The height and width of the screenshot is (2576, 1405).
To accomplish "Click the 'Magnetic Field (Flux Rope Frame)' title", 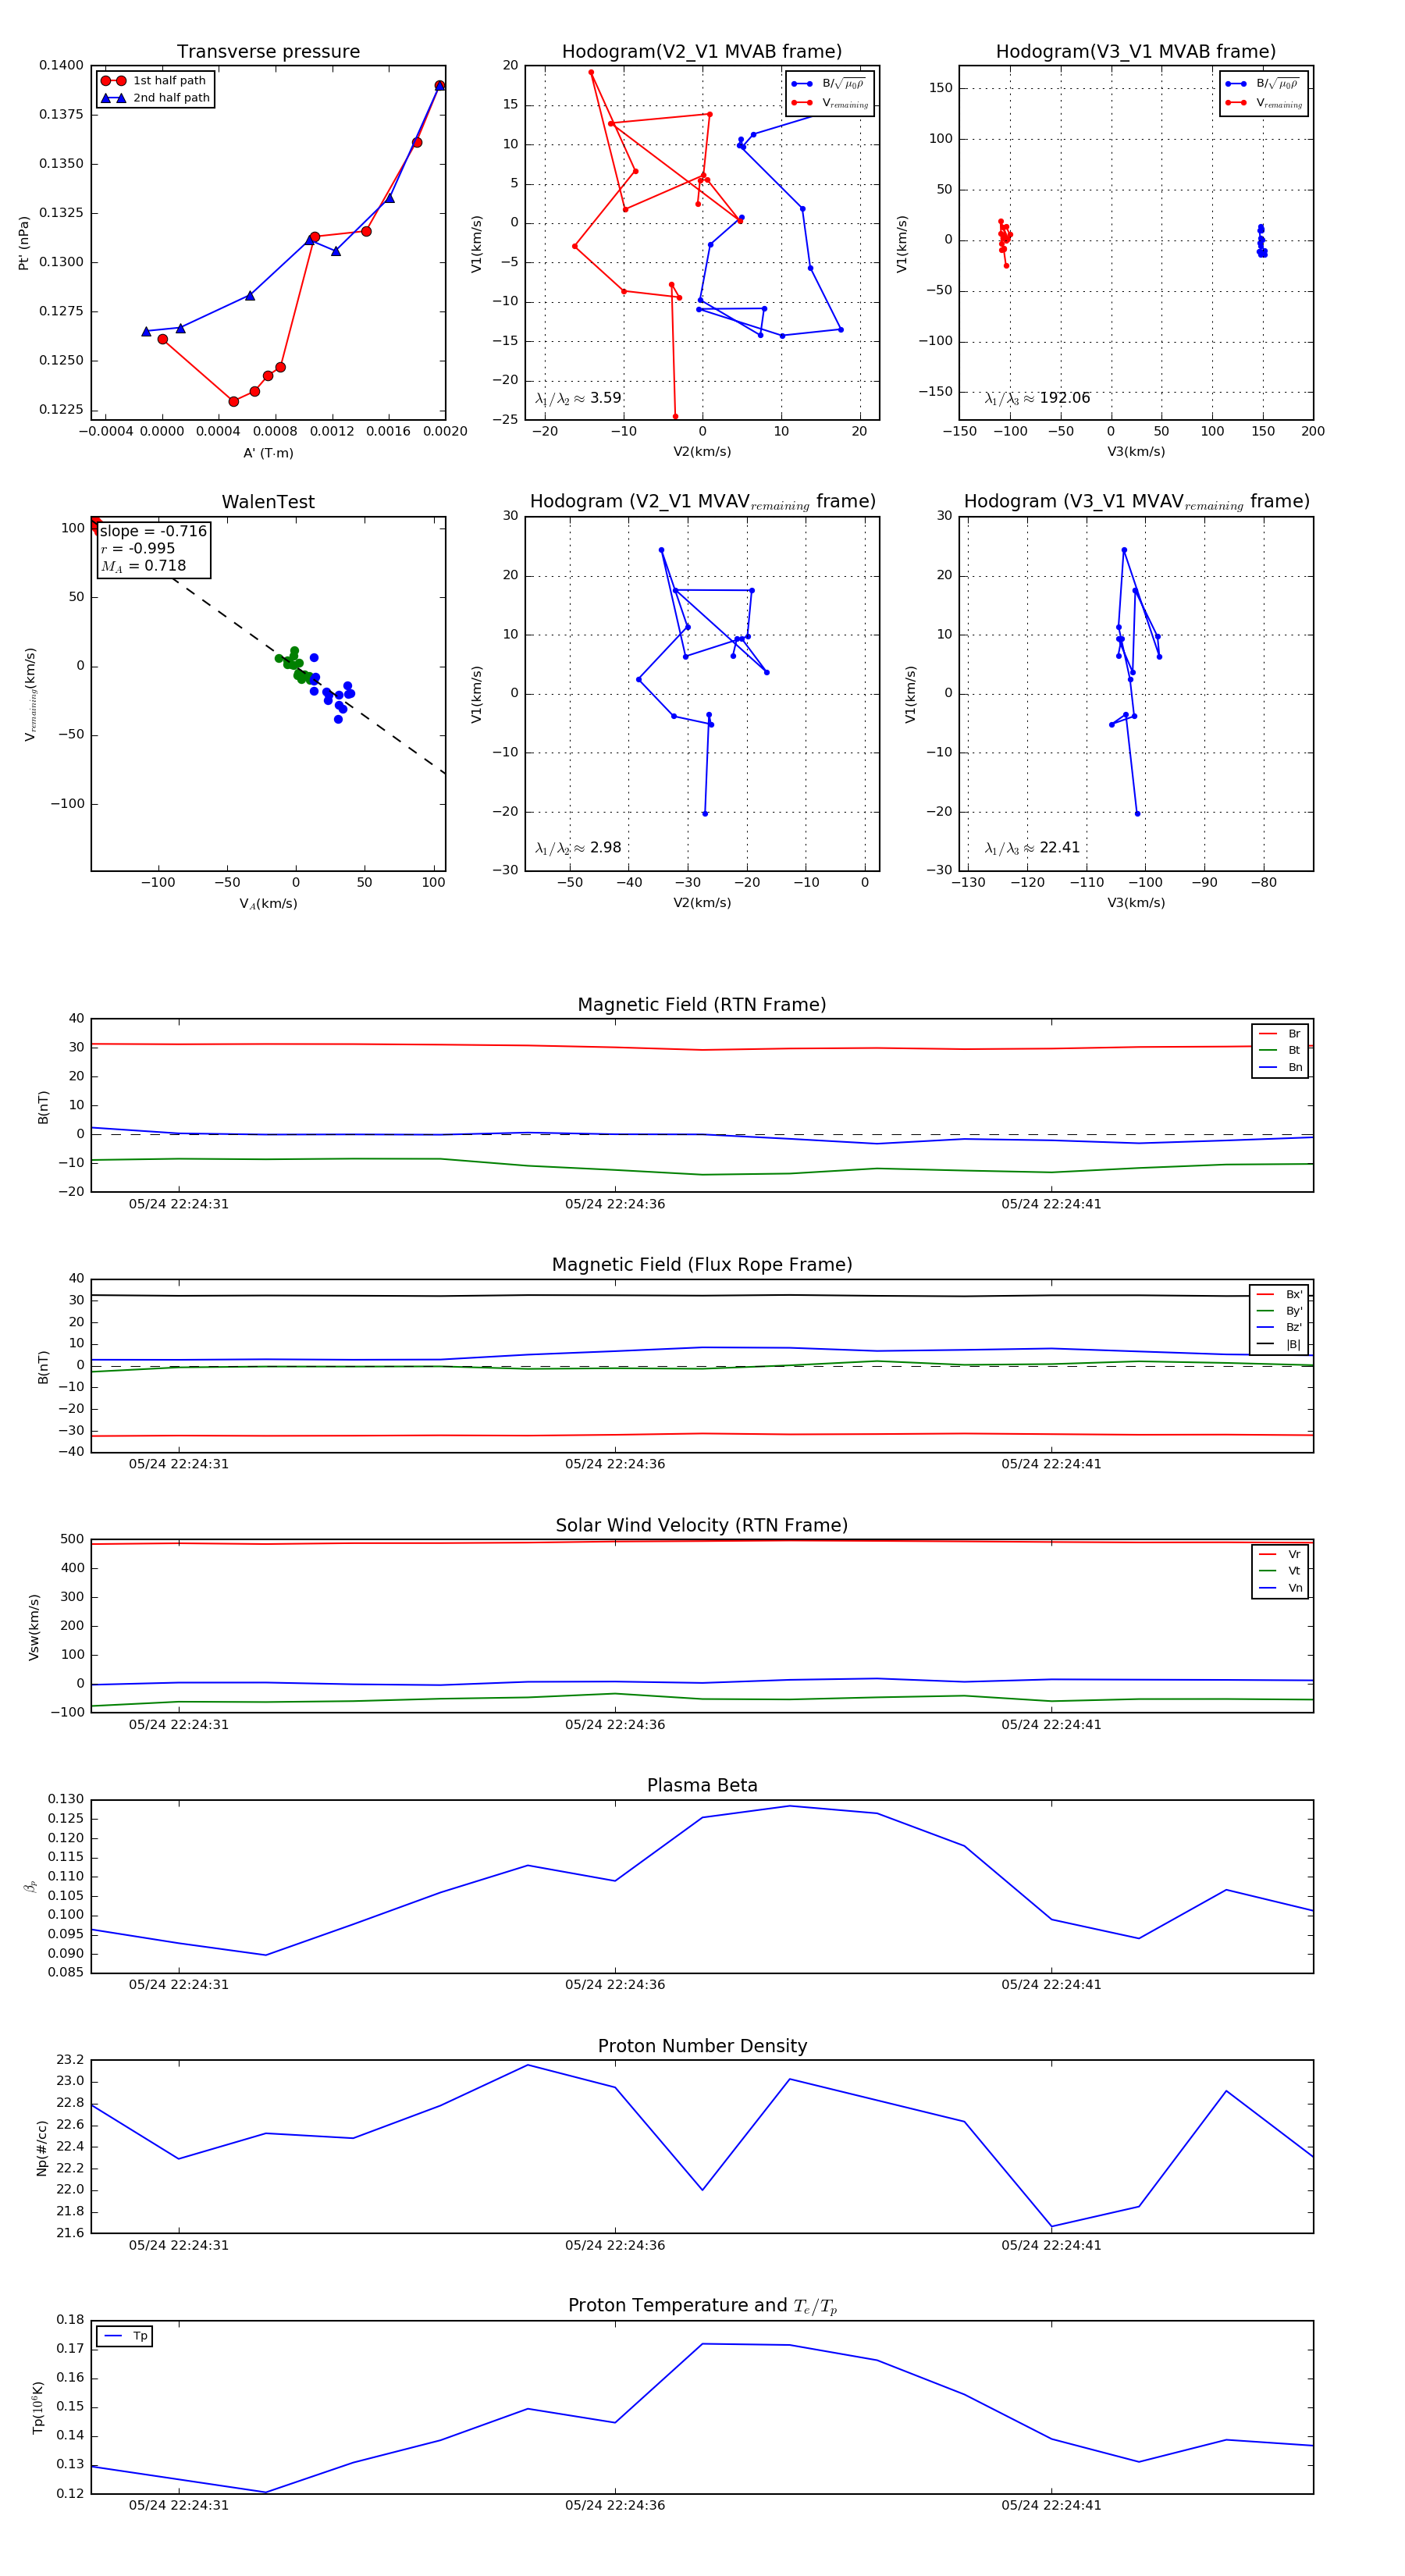I will pyautogui.click(x=702, y=1265).
